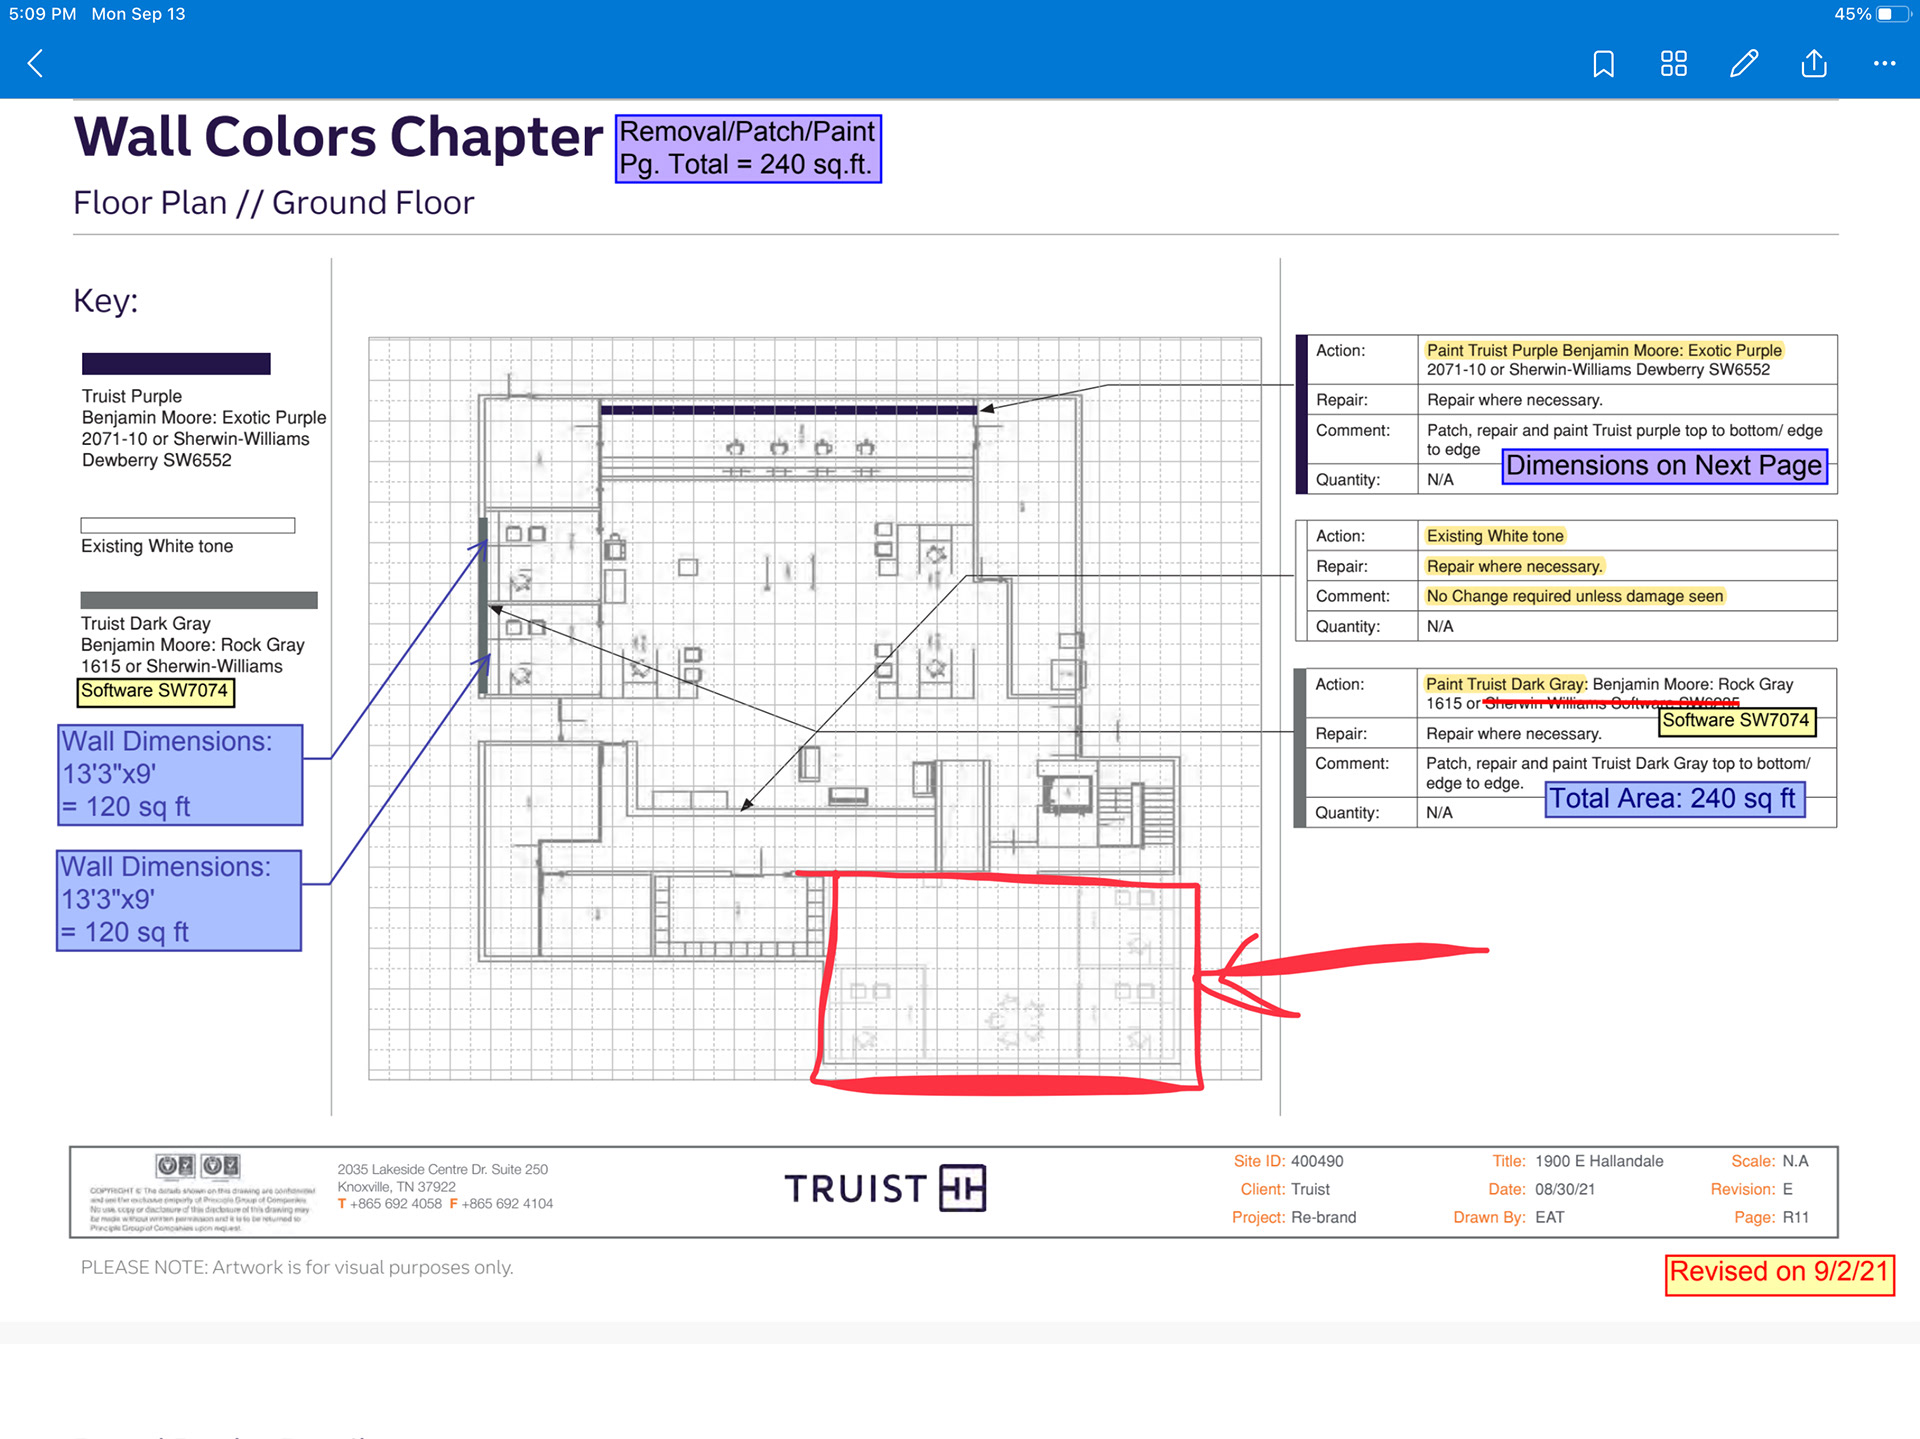
Task: Activate the pencil annotation tool
Action: pos(1744,64)
